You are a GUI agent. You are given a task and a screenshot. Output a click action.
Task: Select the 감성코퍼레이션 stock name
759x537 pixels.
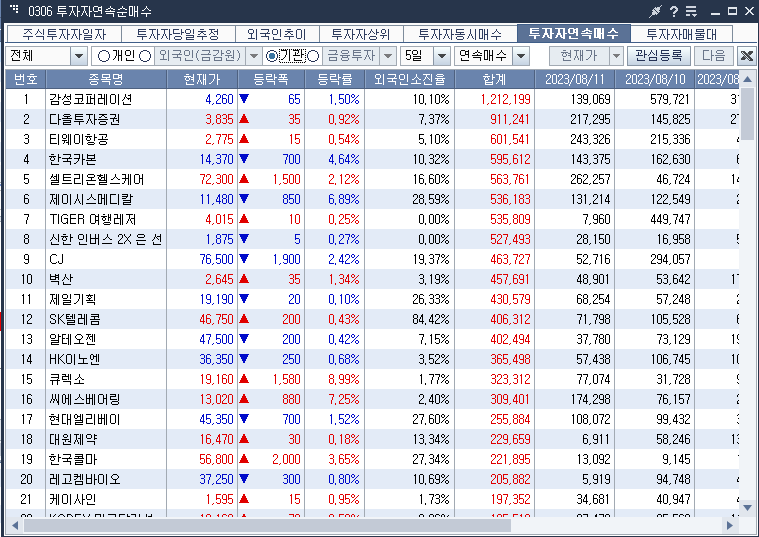pos(91,99)
